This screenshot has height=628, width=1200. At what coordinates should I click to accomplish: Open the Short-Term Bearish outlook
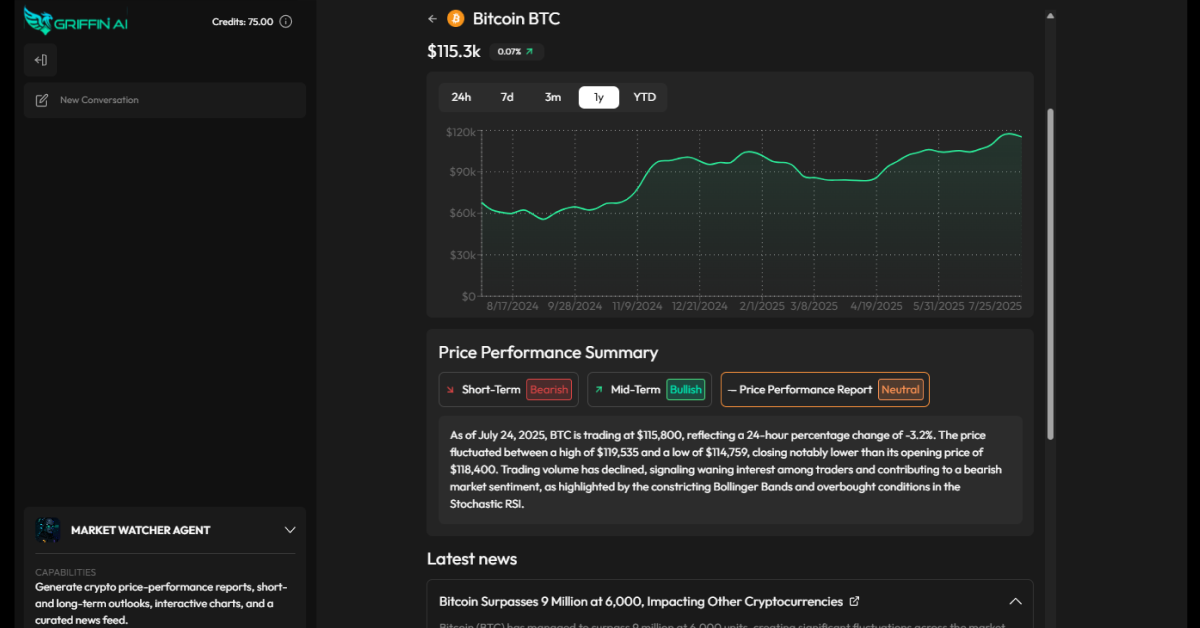508,390
